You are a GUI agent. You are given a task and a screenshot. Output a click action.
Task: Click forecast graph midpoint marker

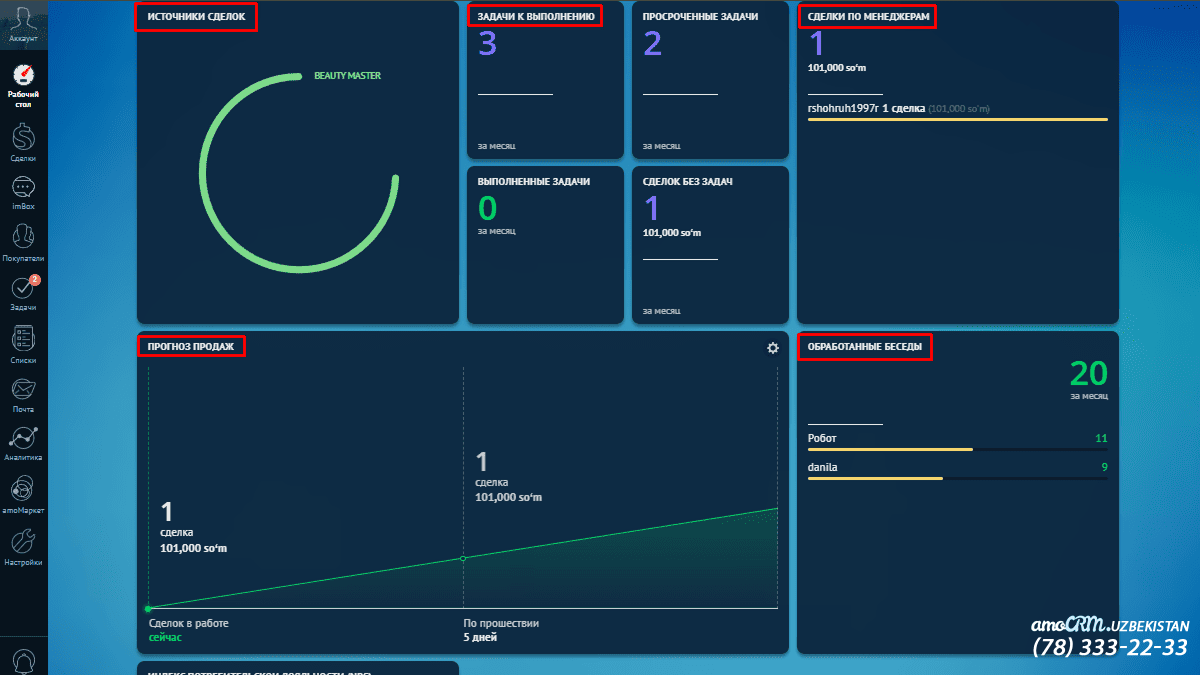pyautogui.click(x=463, y=558)
